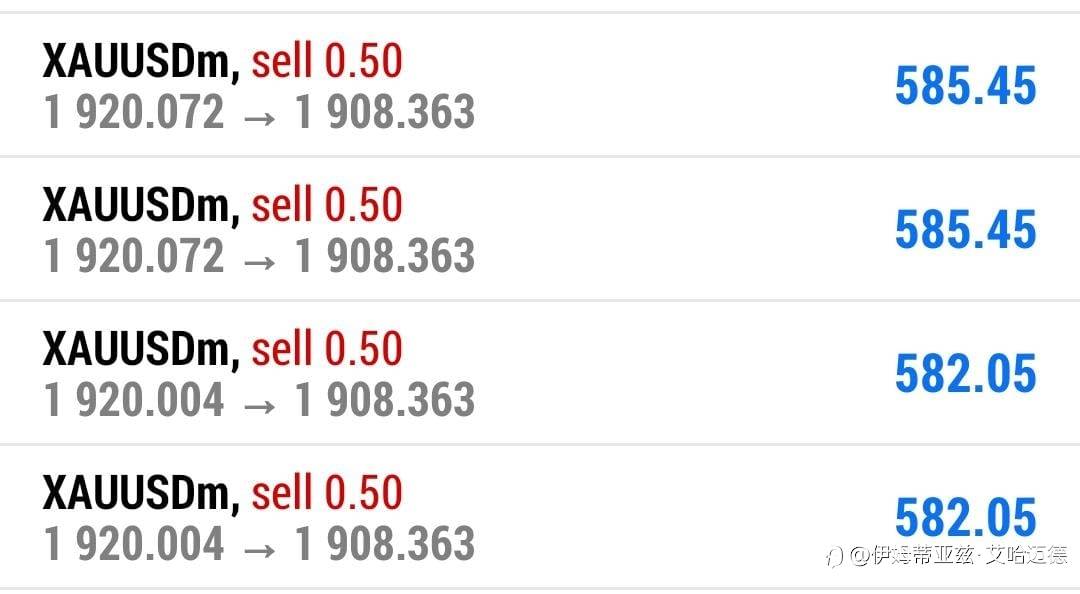The width and height of the screenshot is (1080, 594).
Task: Click open price 1 920.072 in the first trade
Action: pyautogui.click(x=134, y=113)
